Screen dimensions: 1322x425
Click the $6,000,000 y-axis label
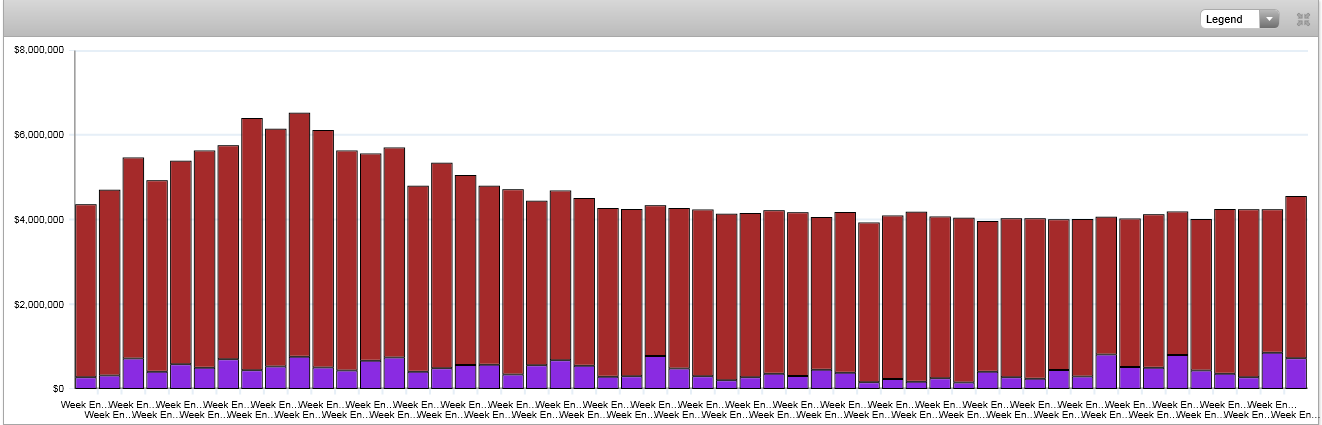click(40, 135)
